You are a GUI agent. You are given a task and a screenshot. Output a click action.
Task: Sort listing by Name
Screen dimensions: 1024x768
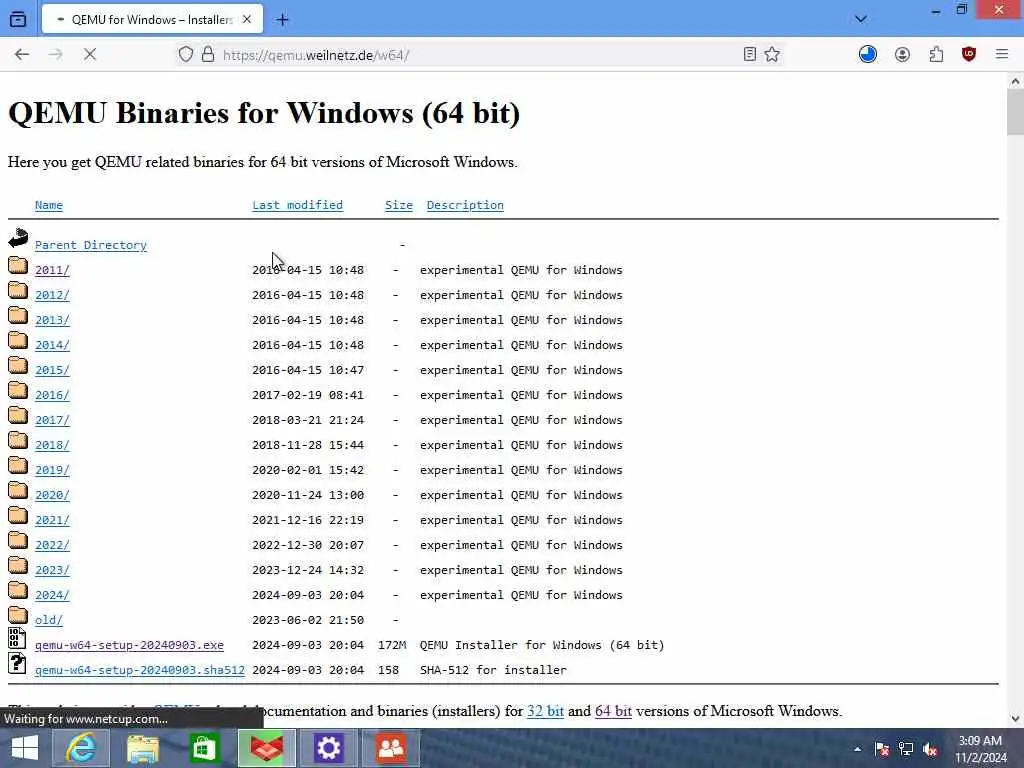point(49,205)
